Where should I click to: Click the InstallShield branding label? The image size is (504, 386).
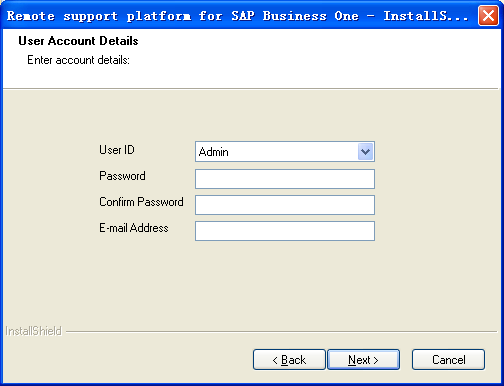tap(33, 331)
